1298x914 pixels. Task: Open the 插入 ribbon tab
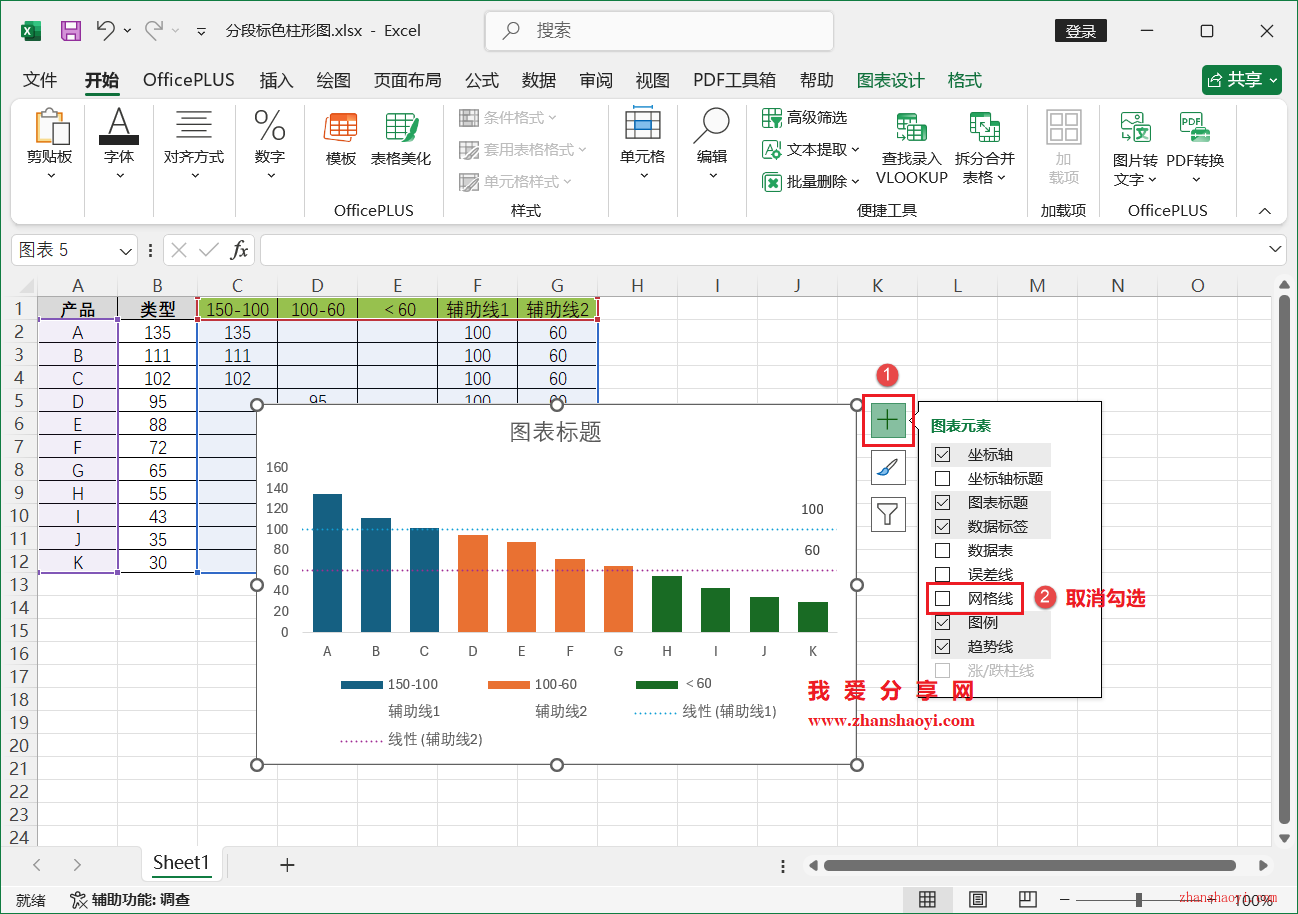point(276,80)
